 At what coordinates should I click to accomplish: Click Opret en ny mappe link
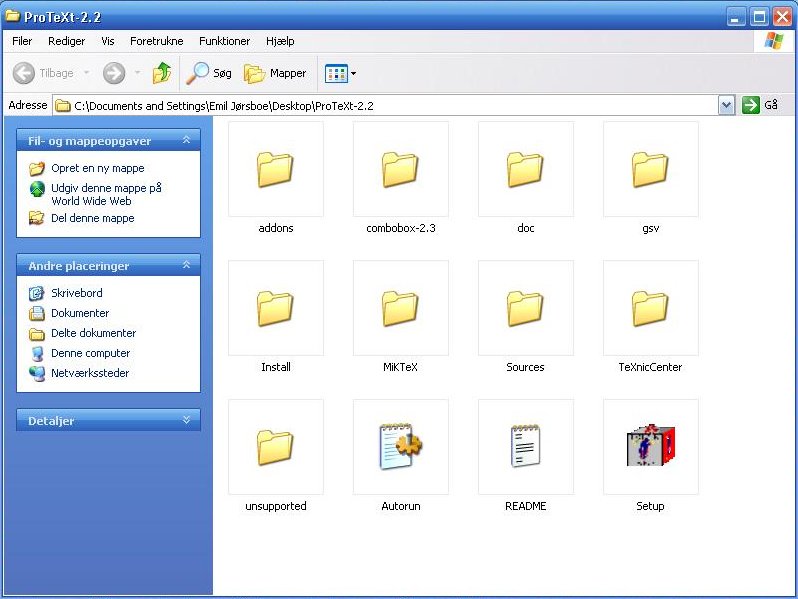98,168
